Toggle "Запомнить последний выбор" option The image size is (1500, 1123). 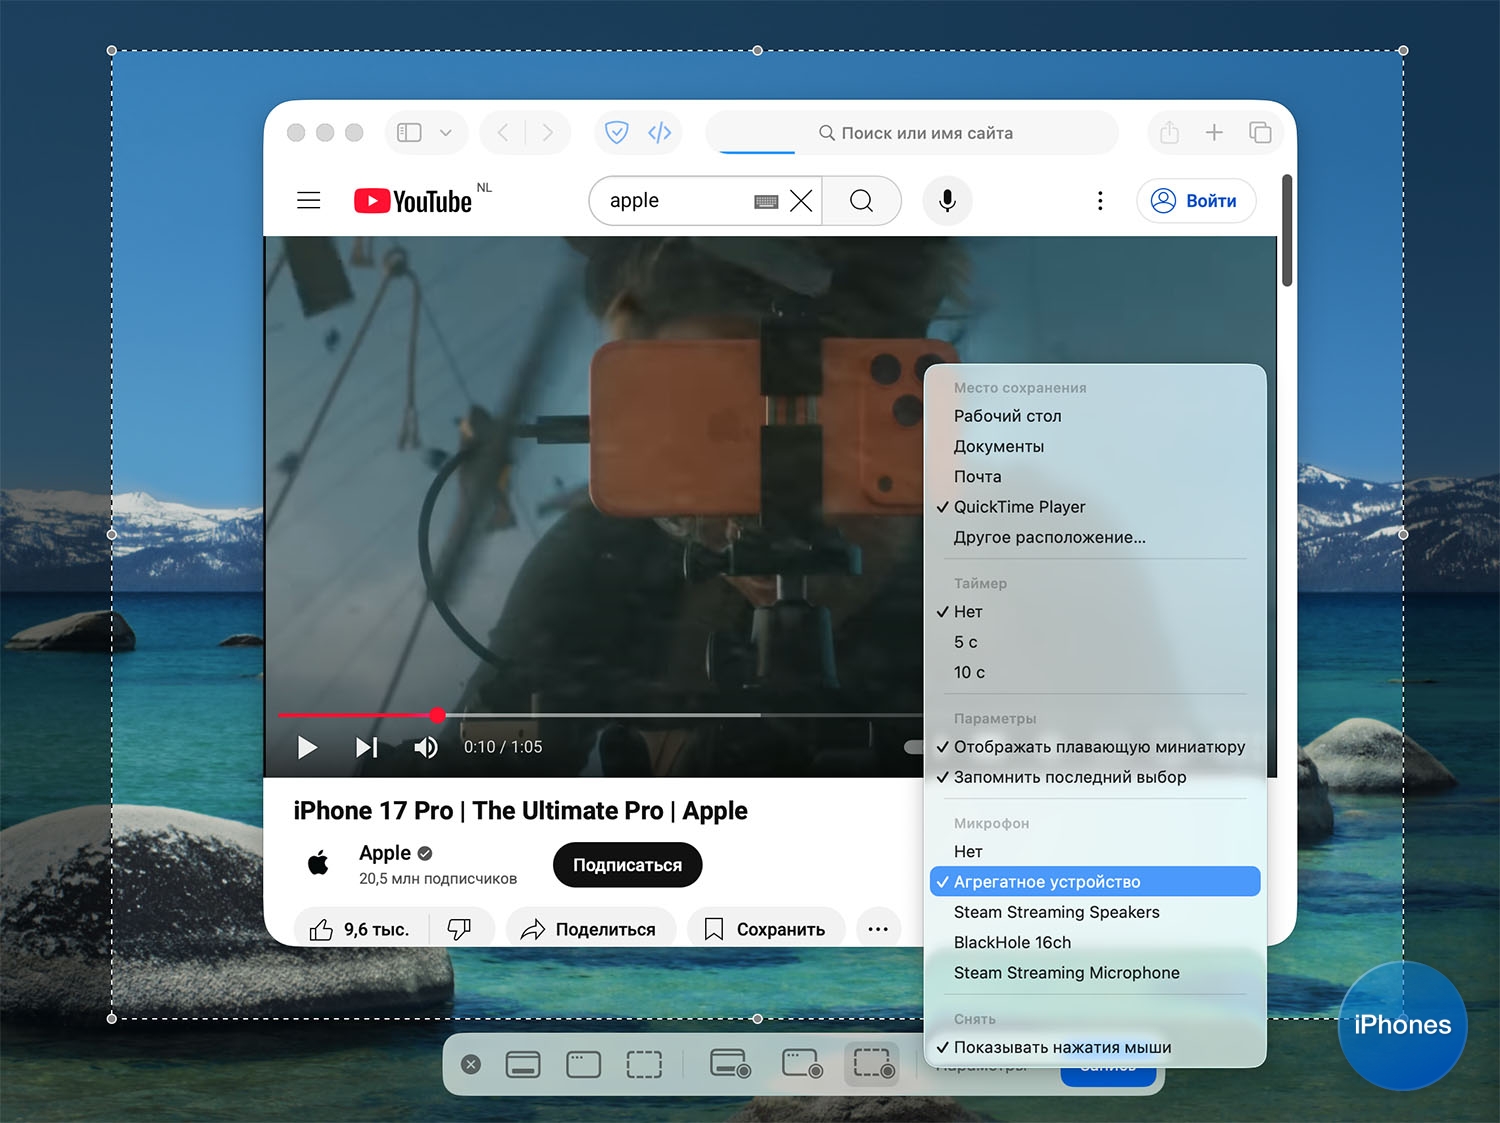(1069, 777)
